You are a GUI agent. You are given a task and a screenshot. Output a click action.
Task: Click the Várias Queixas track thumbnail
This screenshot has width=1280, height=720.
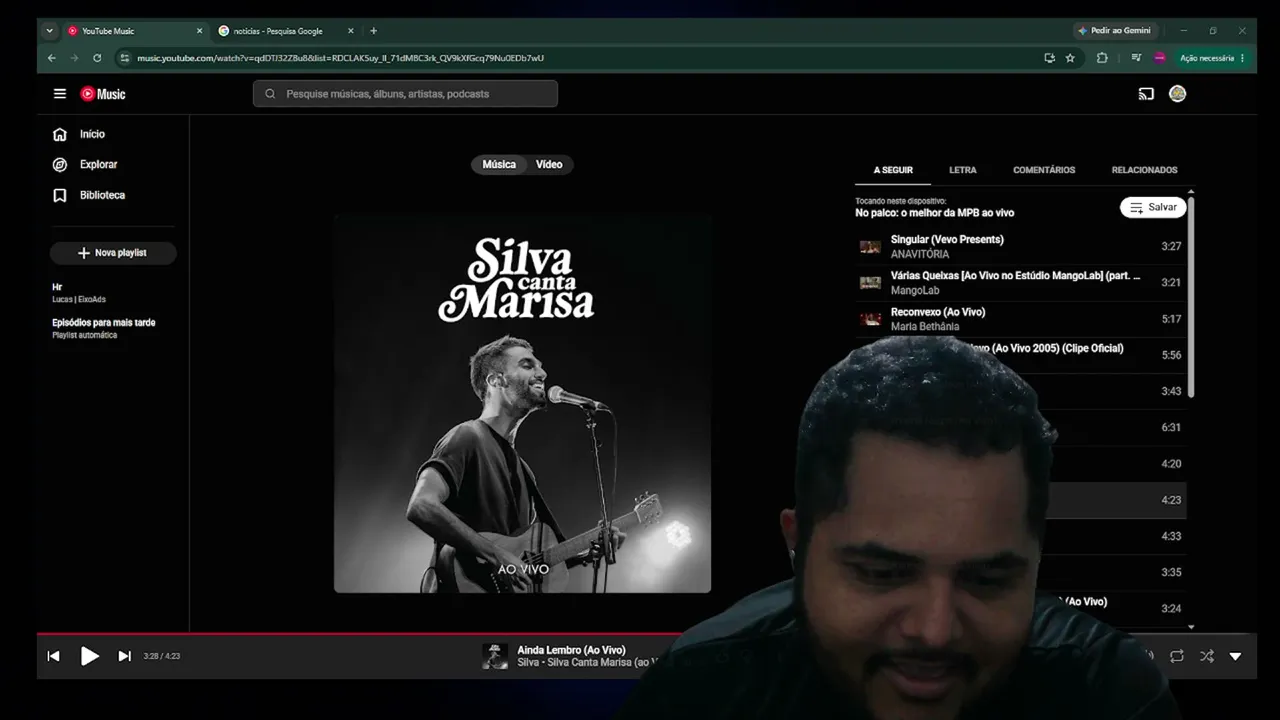870,283
